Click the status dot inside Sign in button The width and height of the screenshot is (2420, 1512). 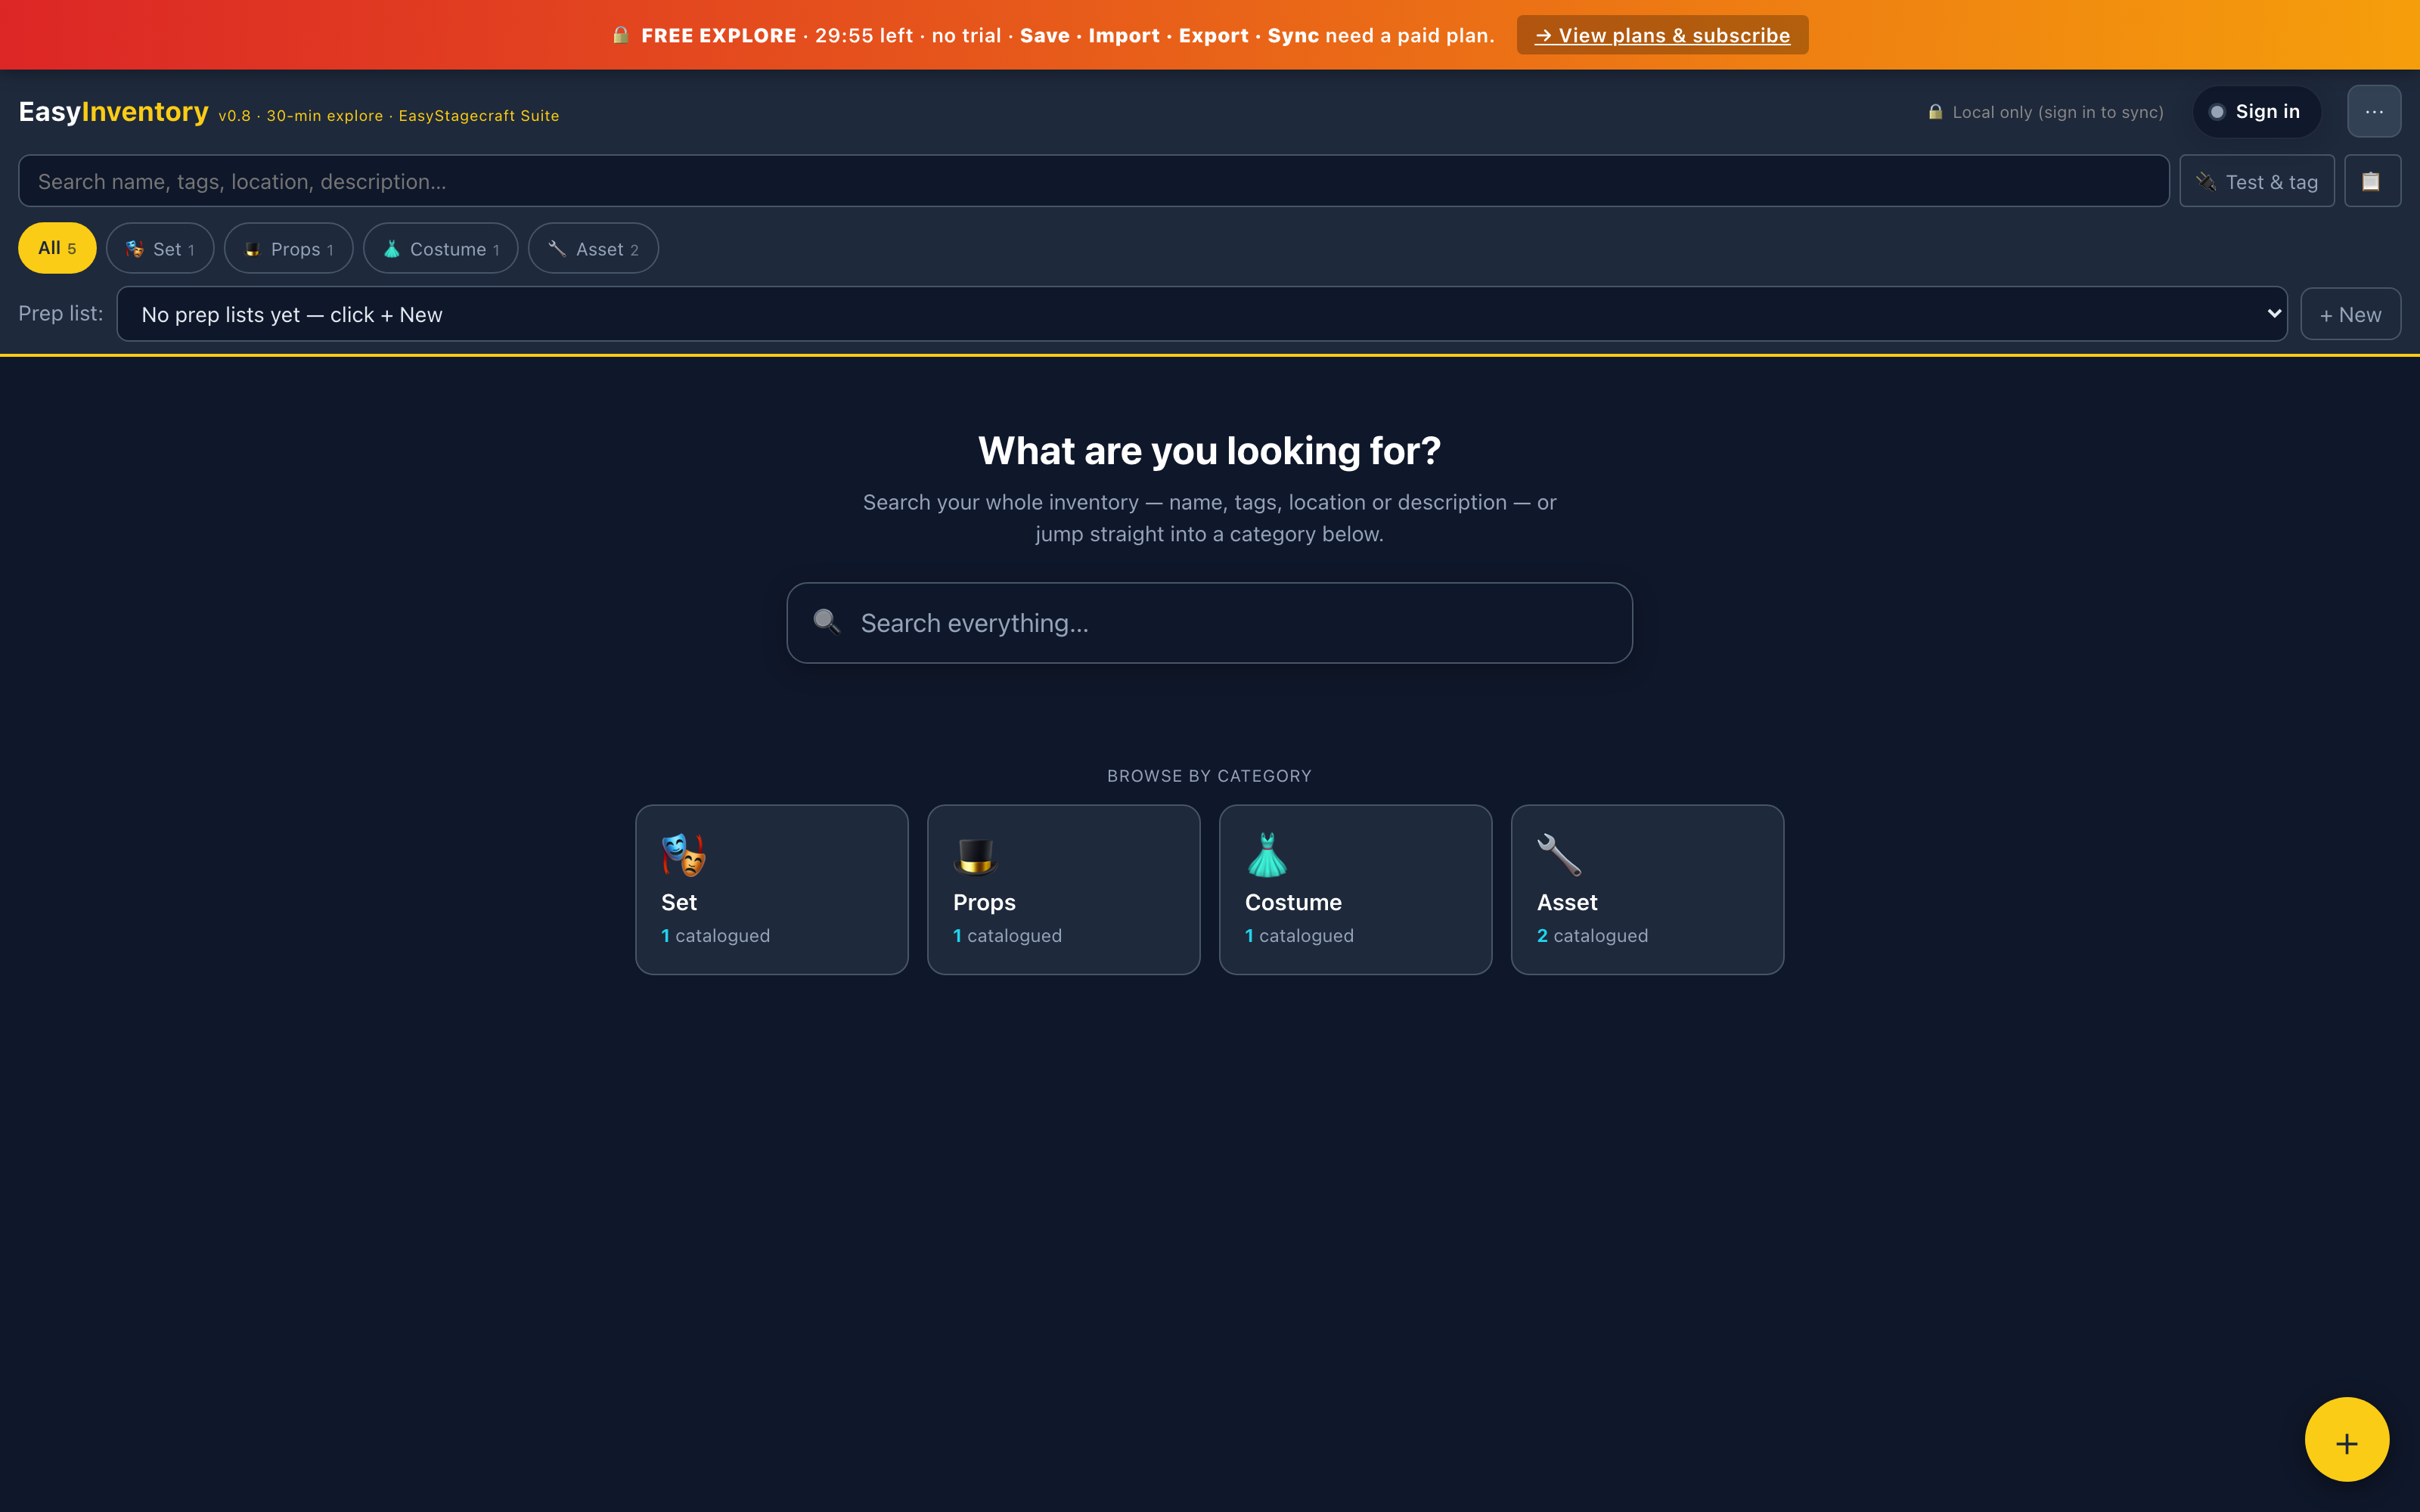pos(2217,112)
